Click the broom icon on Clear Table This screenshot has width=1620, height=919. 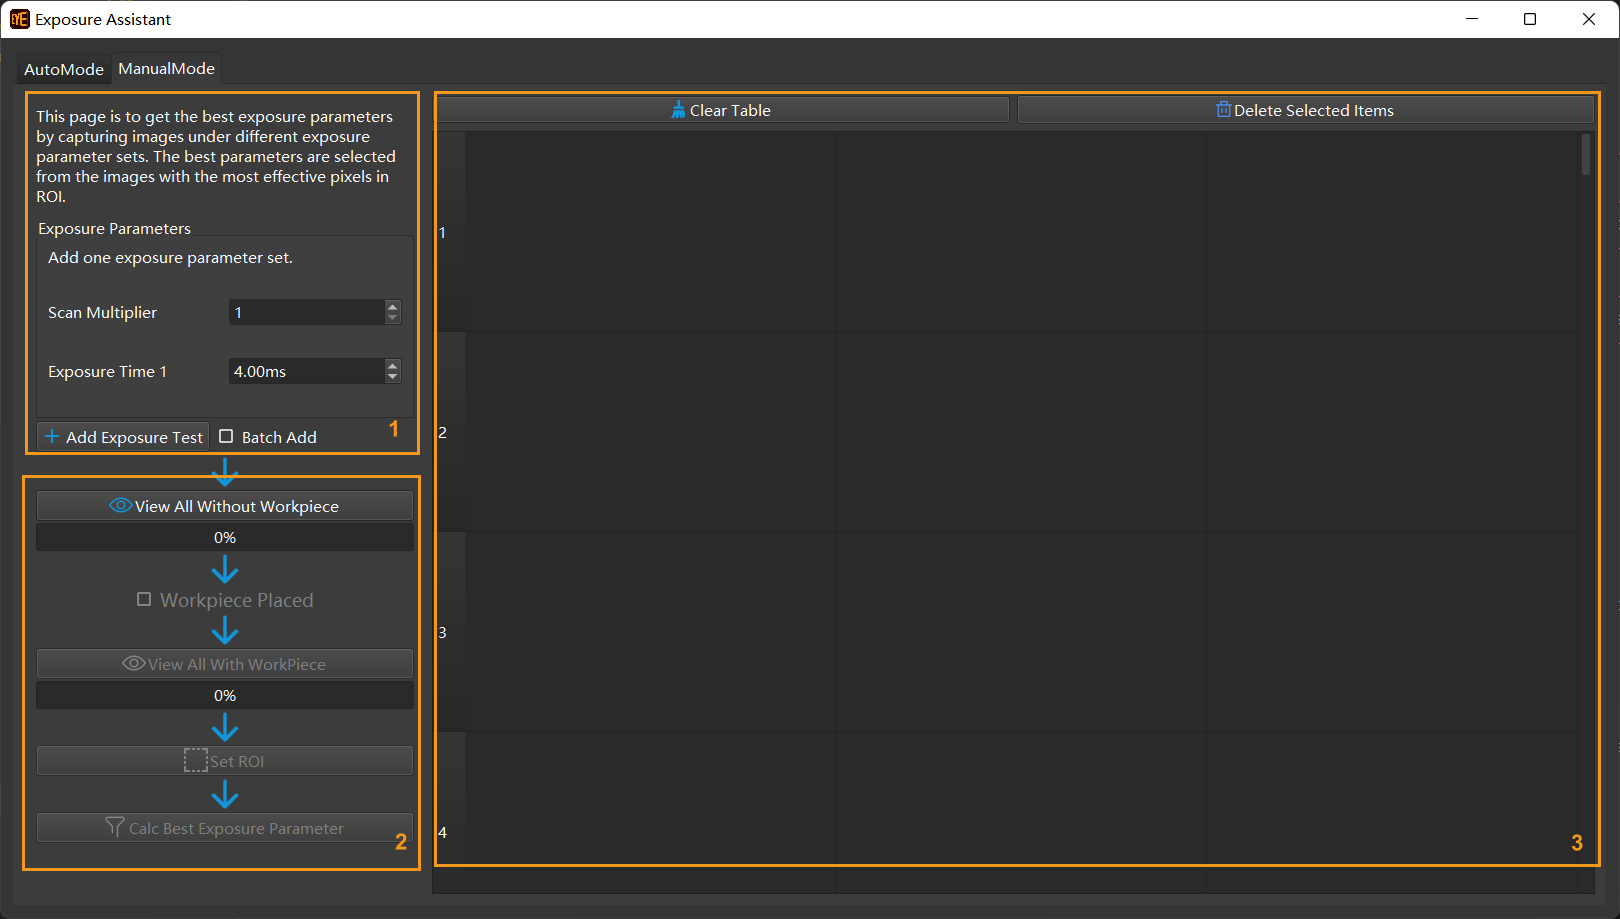click(678, 110)
